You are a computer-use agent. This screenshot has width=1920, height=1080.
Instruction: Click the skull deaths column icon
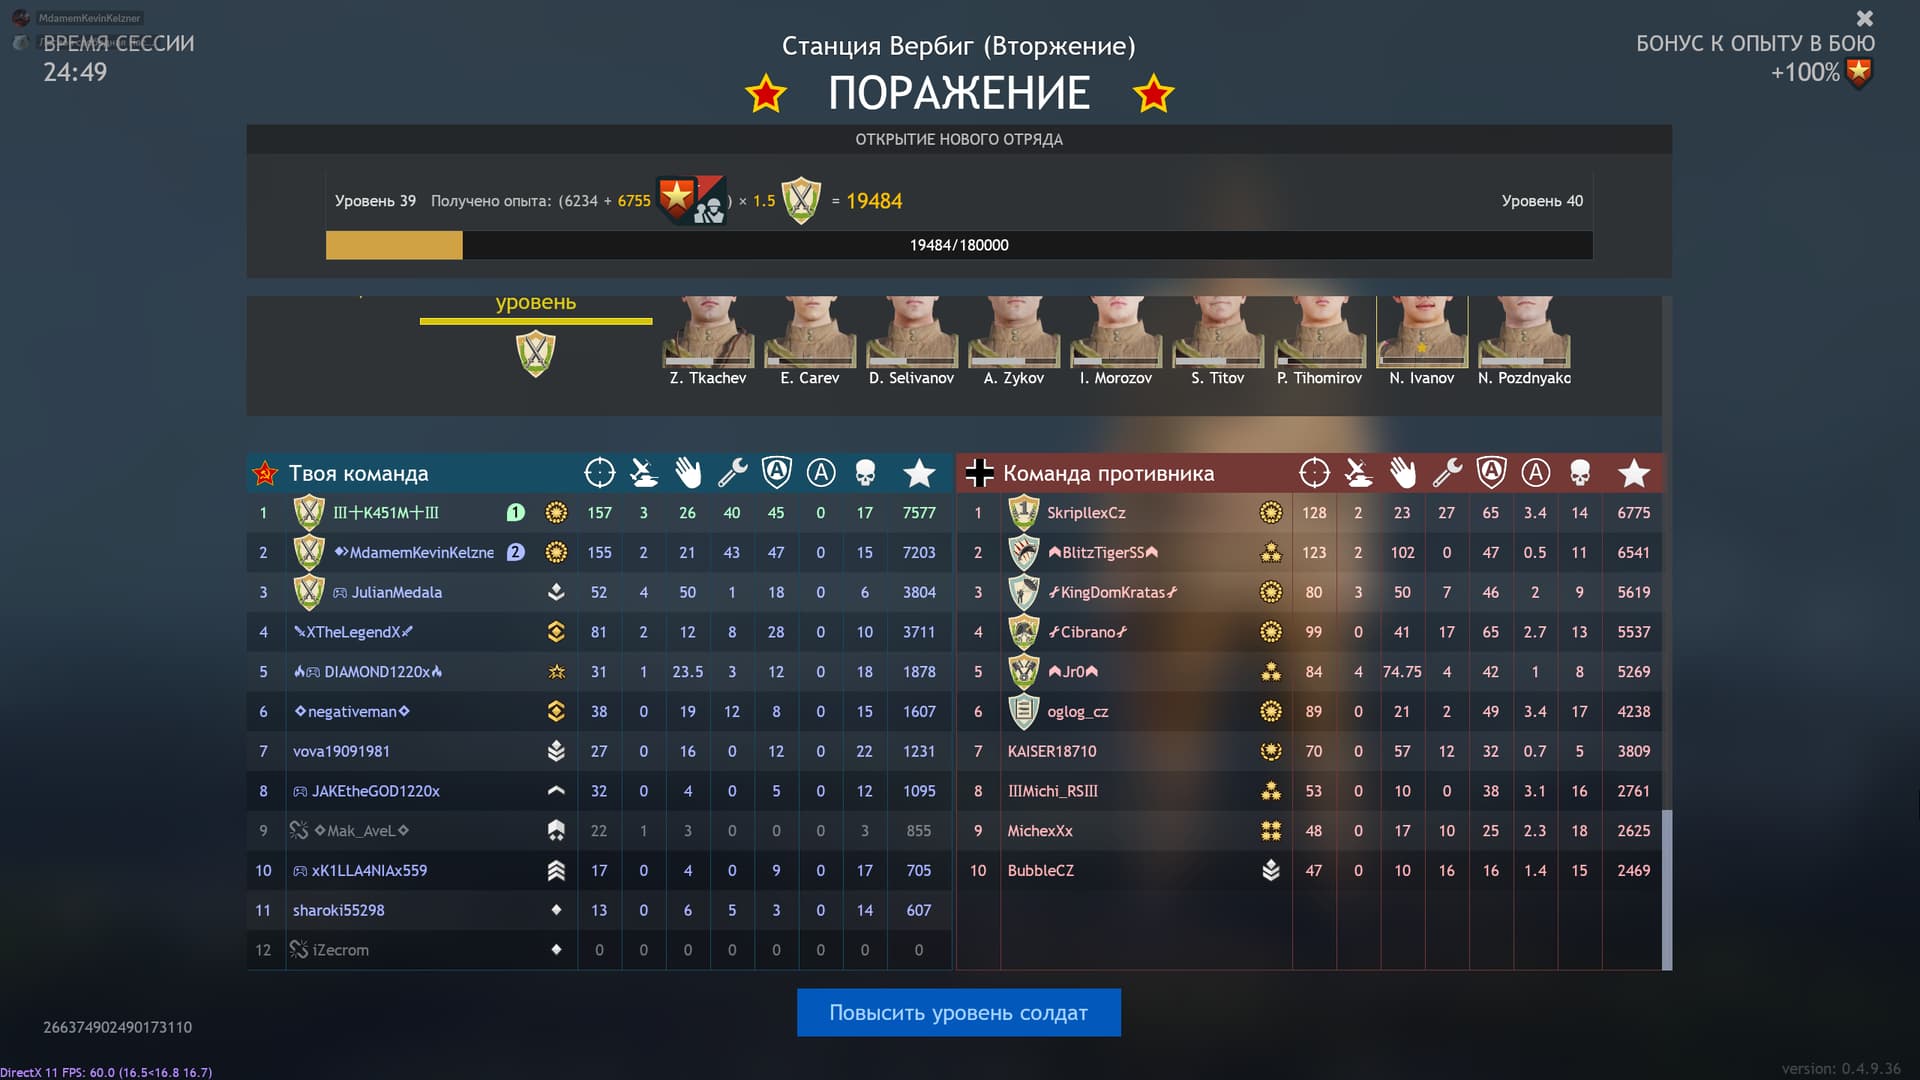coord(864,472)
